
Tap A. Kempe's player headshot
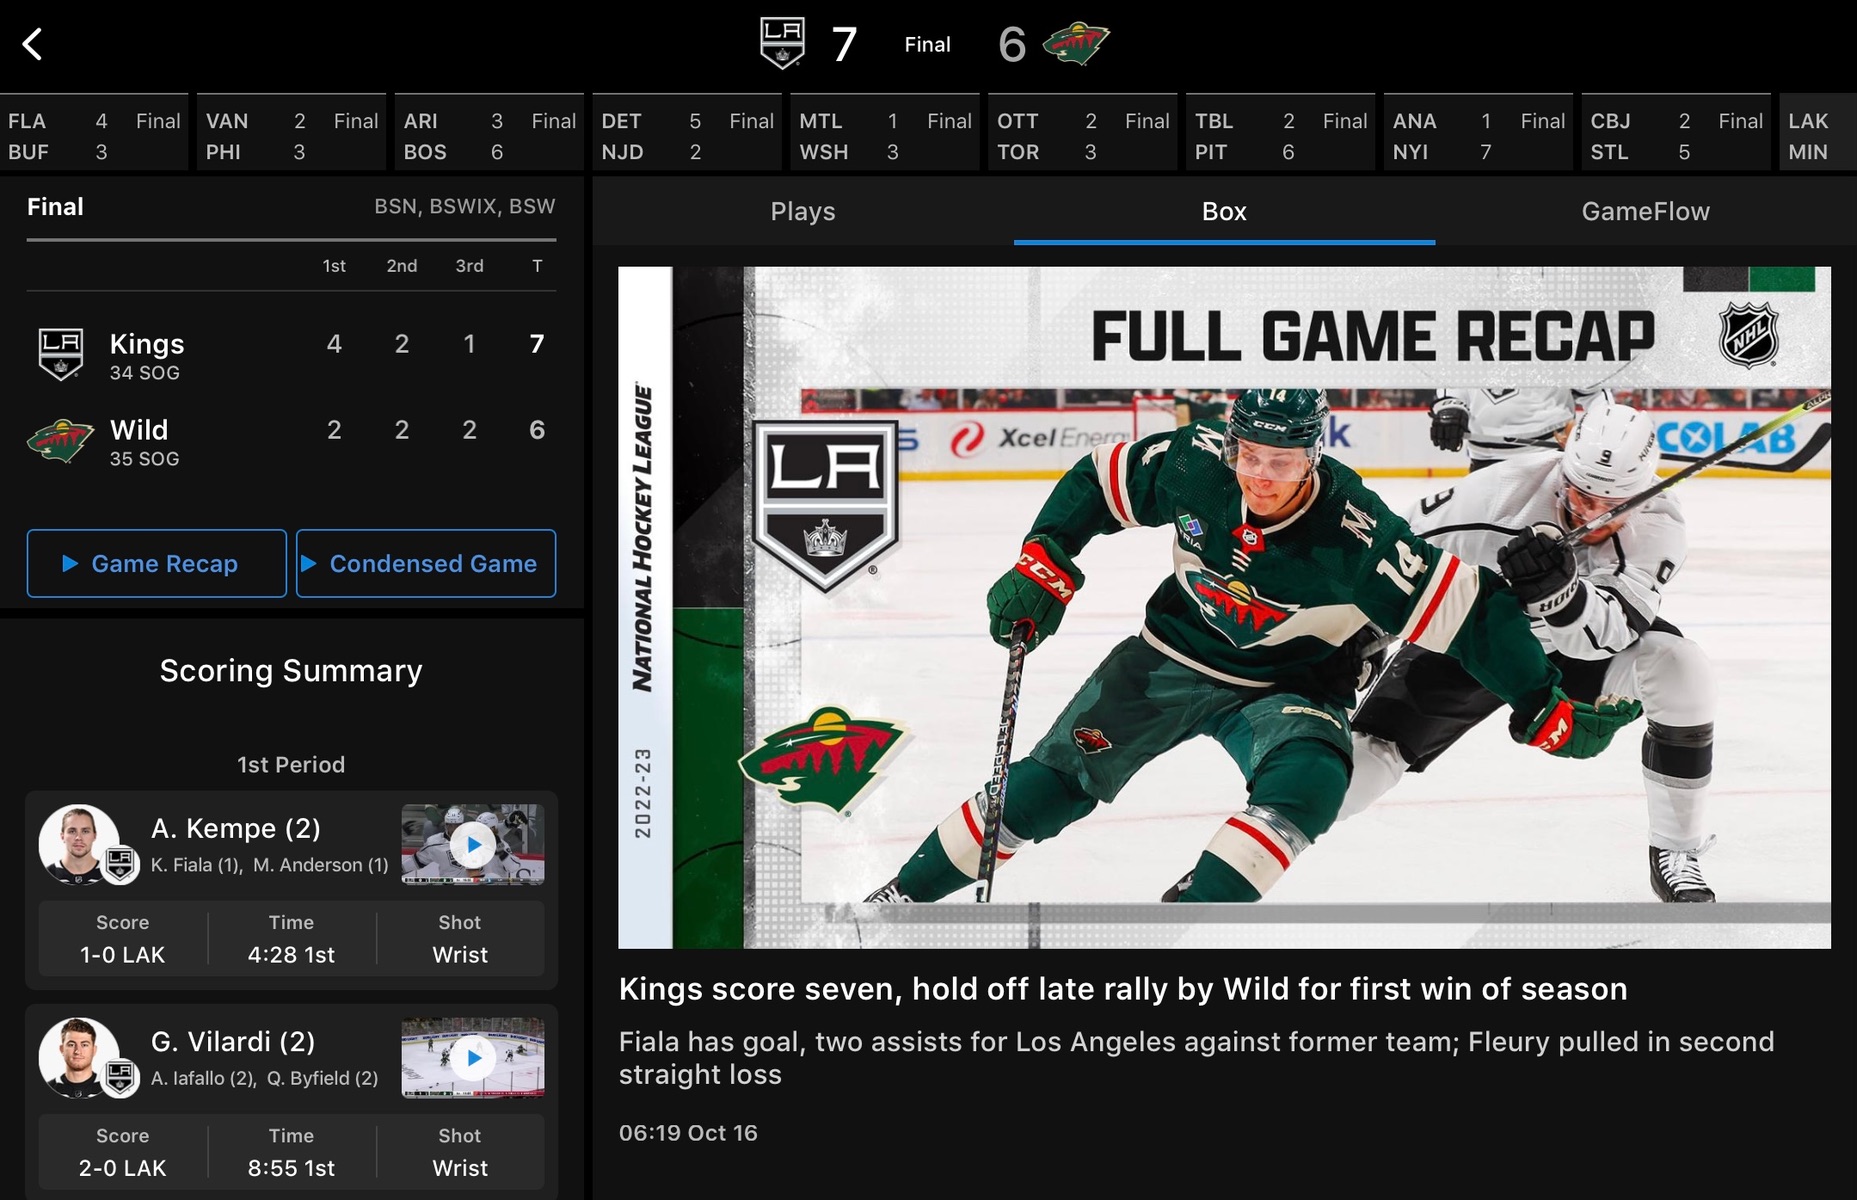pyautogui.click(x=80, y=844)
